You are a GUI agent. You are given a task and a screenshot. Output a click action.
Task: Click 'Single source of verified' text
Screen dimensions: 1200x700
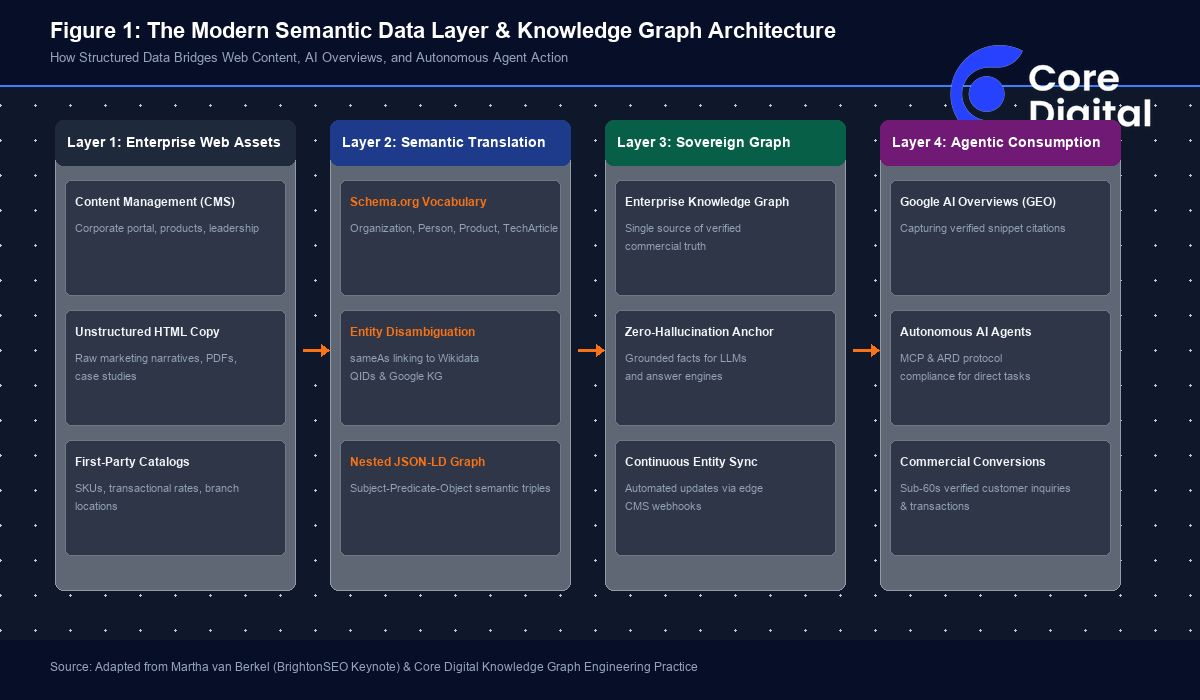coord(683,228)
